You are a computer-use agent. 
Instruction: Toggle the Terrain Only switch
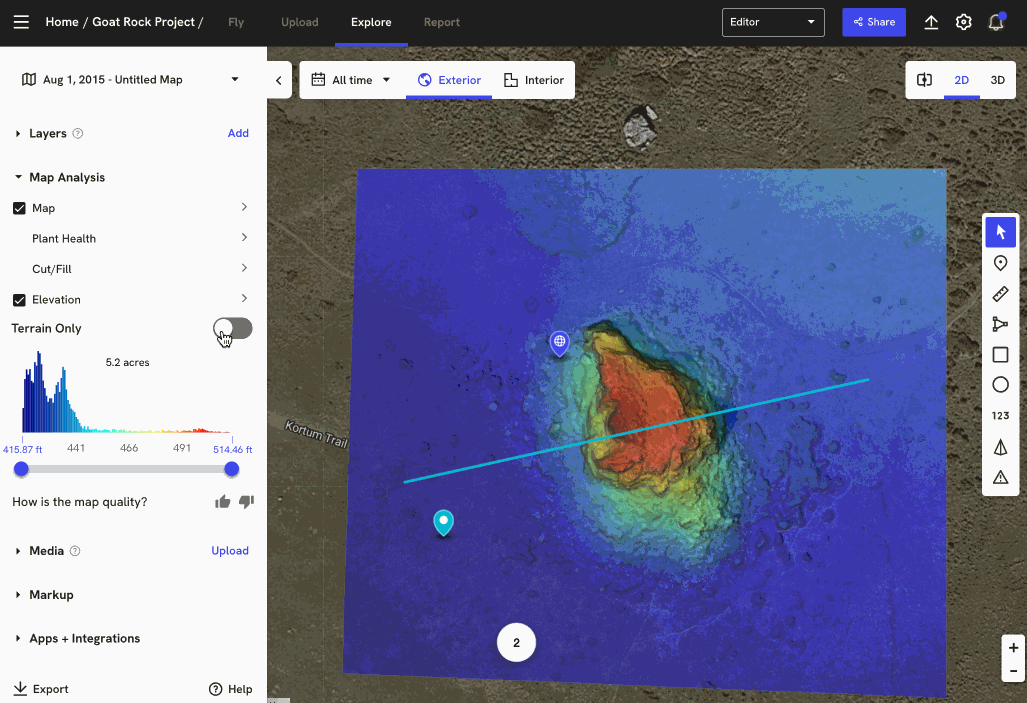[233, 328]
